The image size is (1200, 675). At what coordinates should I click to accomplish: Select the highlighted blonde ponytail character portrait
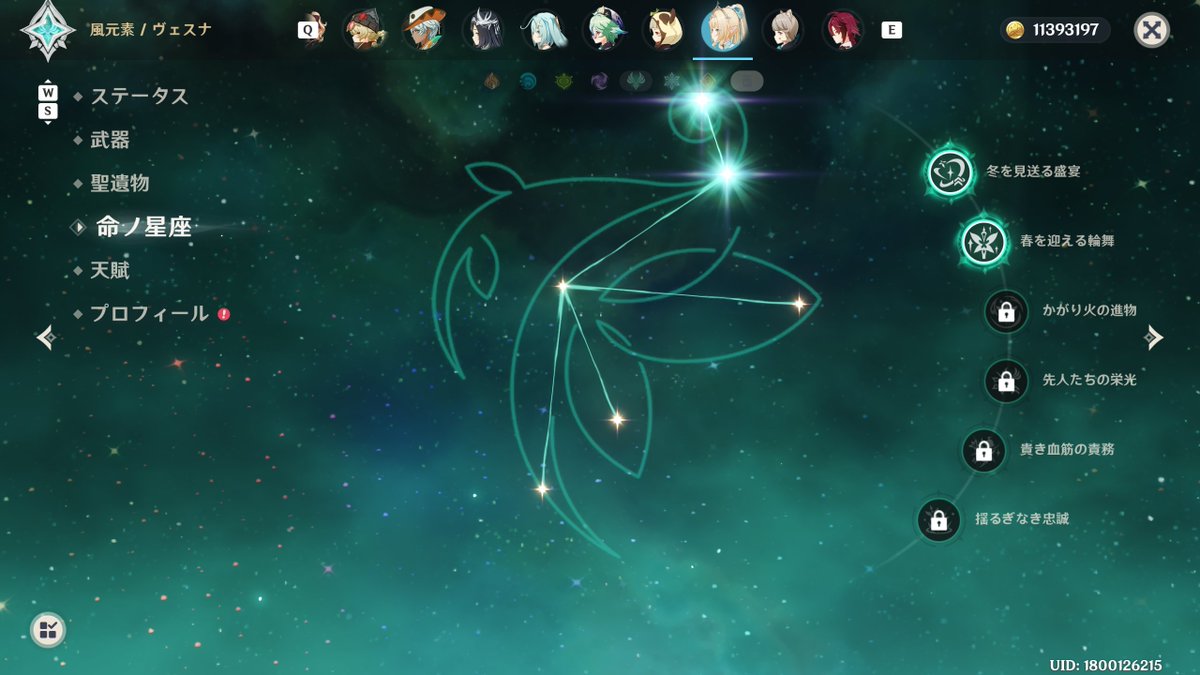point(723,29)
